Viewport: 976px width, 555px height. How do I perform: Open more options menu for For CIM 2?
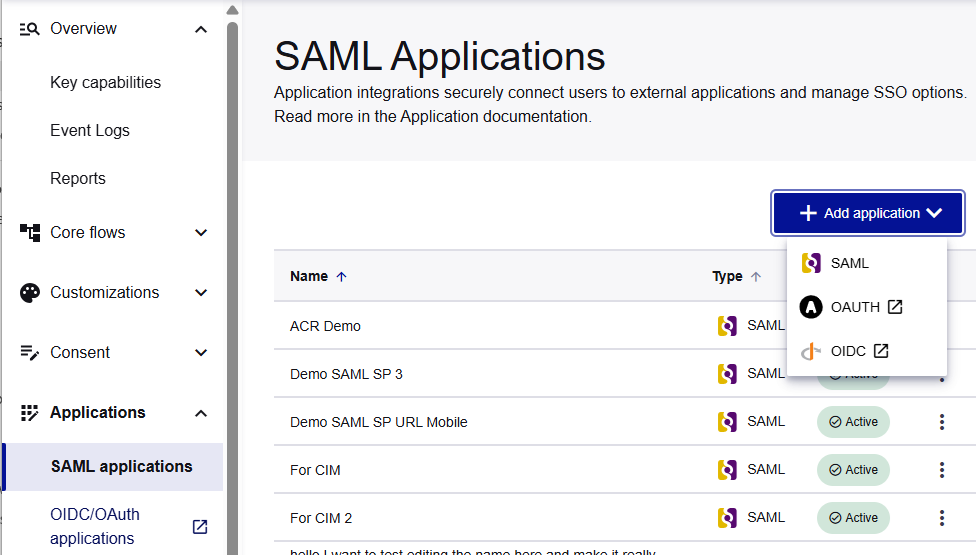[x=942, y=518]
